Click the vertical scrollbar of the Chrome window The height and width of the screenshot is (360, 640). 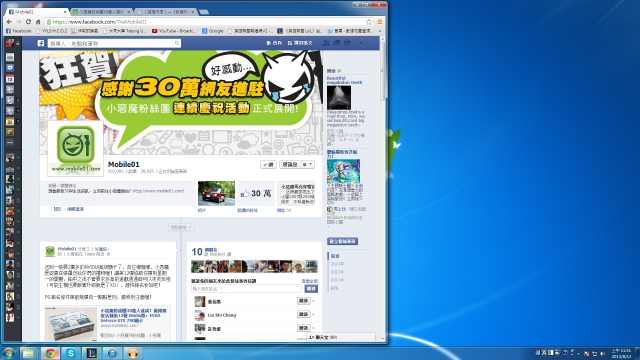pos(382,188)
